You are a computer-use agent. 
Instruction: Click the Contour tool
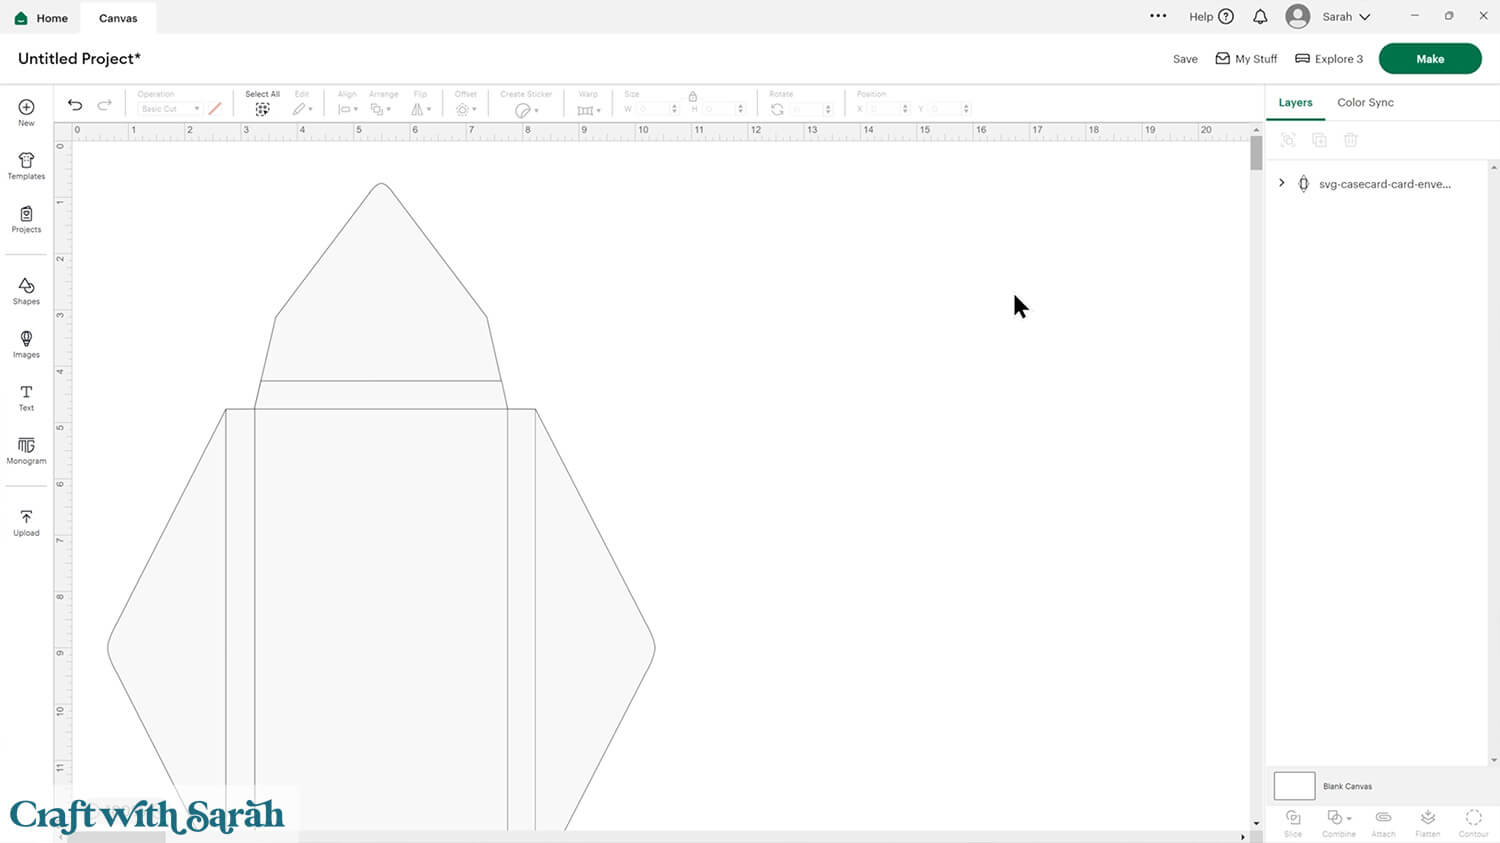[x=1473, y=823]
